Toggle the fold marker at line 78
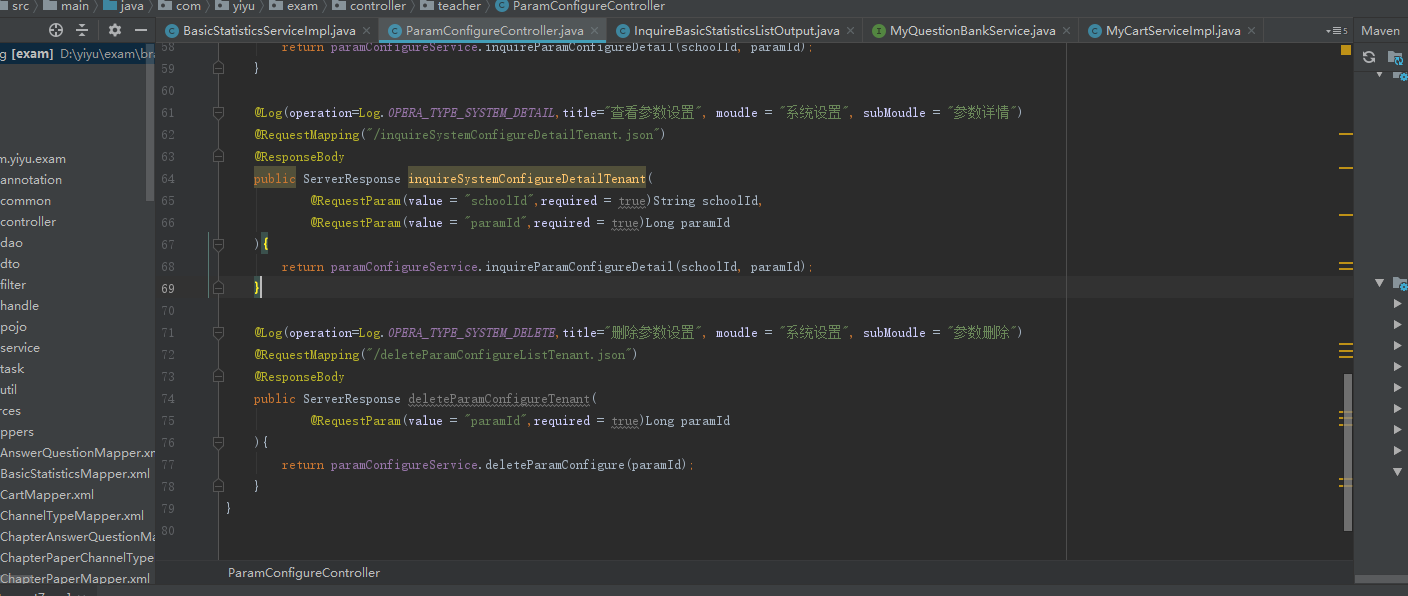 coord(218,487)
